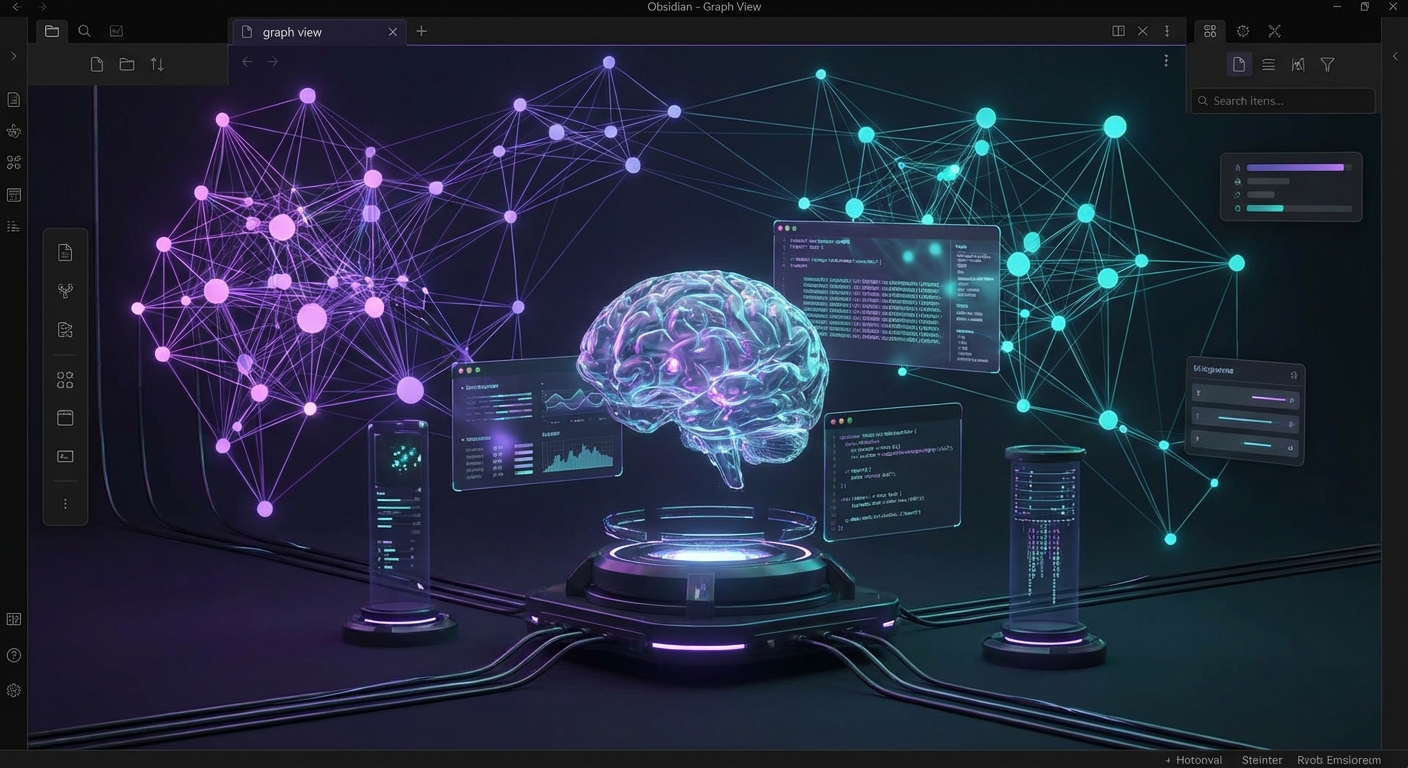Click the Search items field

click(1285, 101)
